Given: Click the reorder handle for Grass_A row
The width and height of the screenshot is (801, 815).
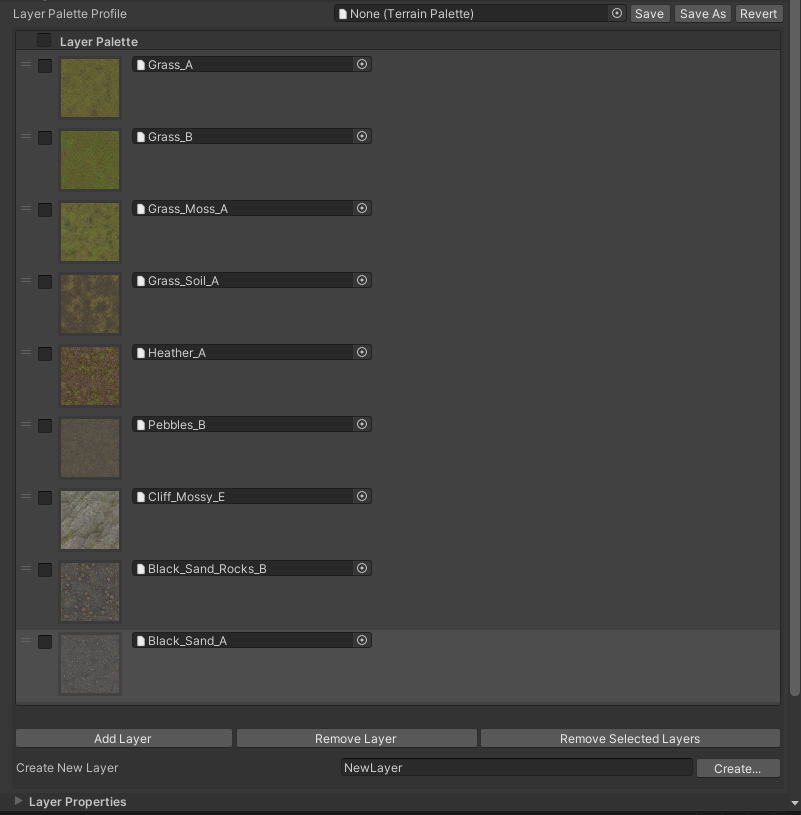Looking at the screenshot, I should pos(26,64).
